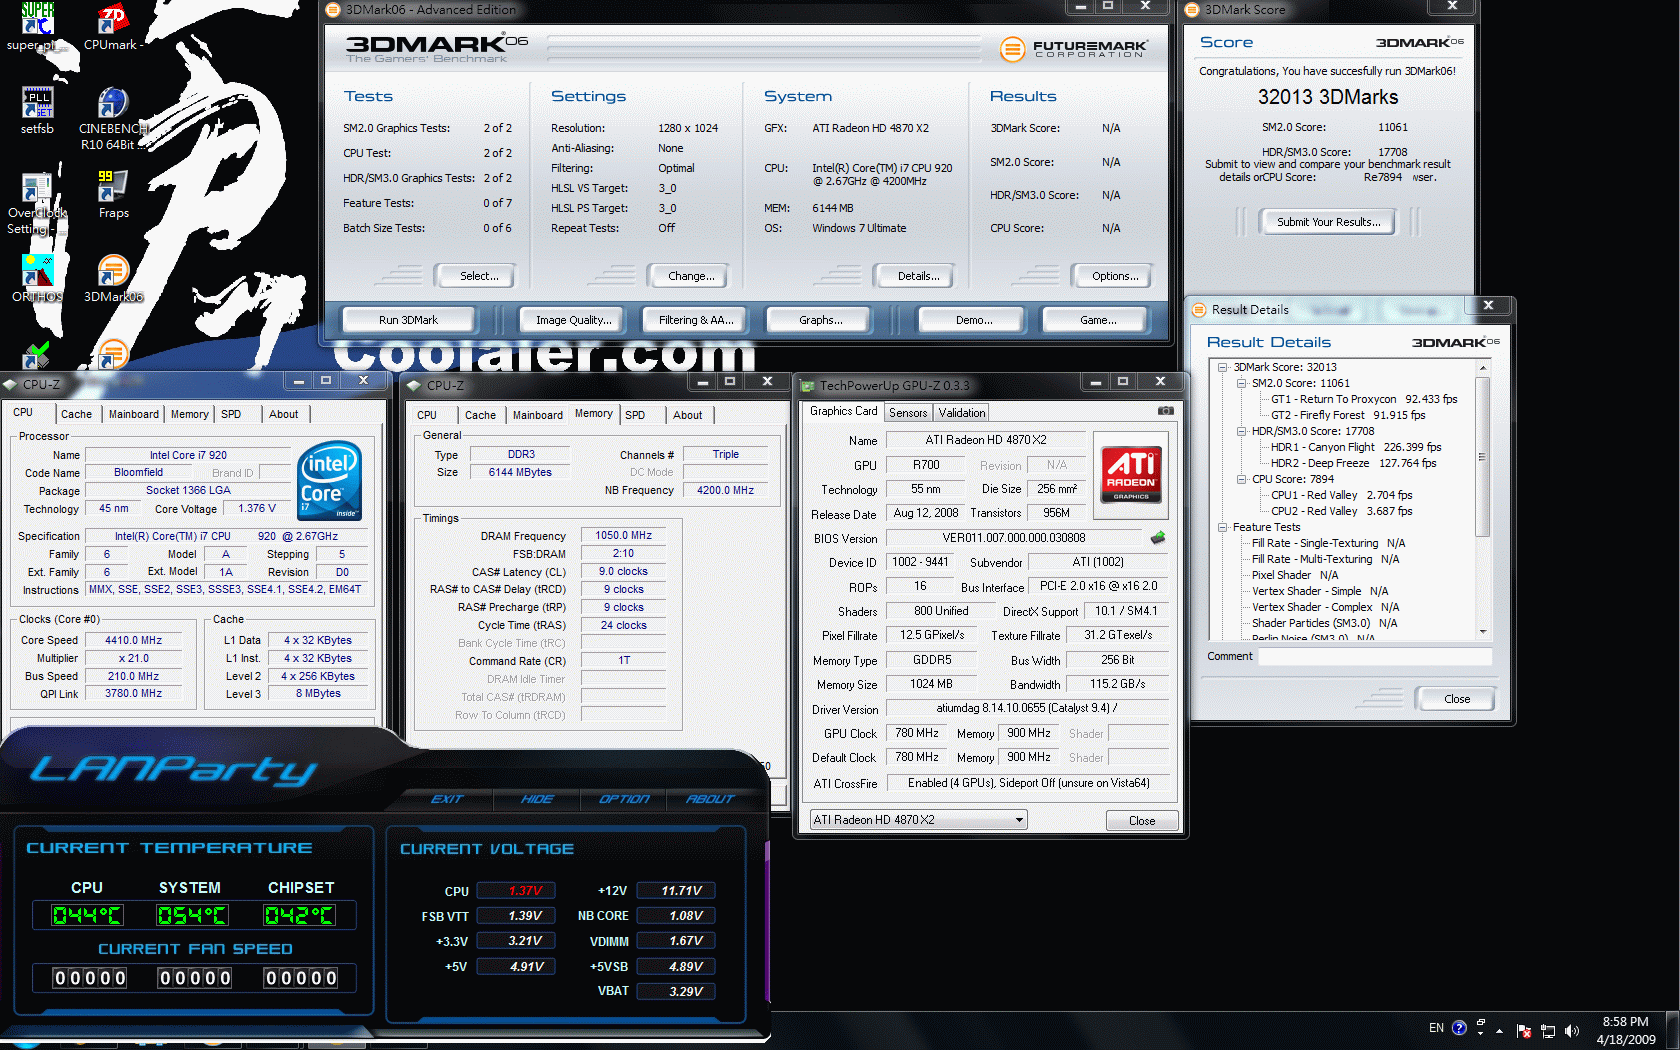
Task: Open the Image Quality... button
Action: pyautogui.click(x=573, y=320)
